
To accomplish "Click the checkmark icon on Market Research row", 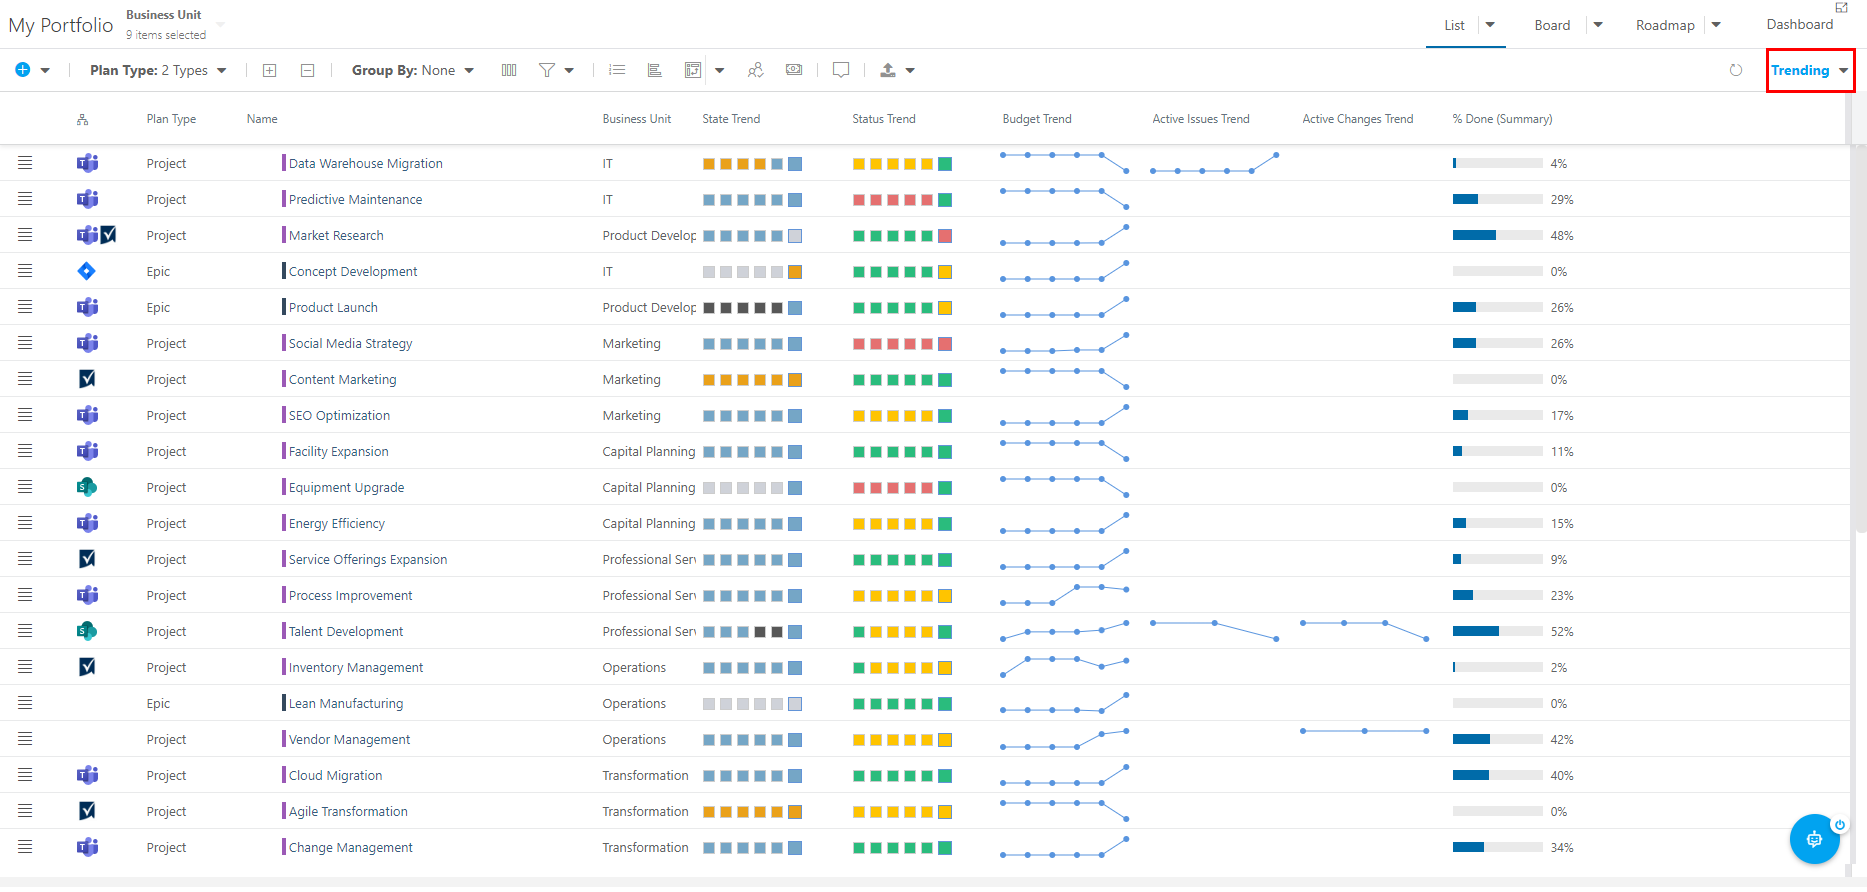I will 108,235.
